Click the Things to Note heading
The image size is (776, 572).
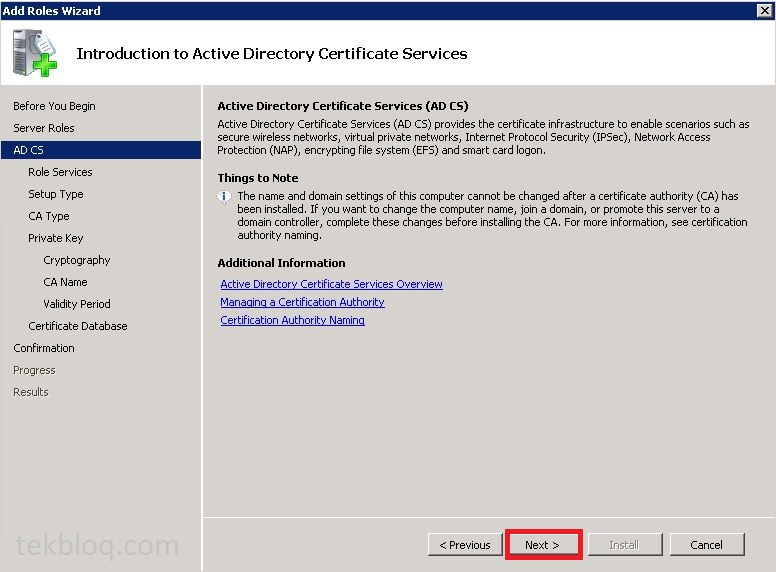click(x=258, y=178)
